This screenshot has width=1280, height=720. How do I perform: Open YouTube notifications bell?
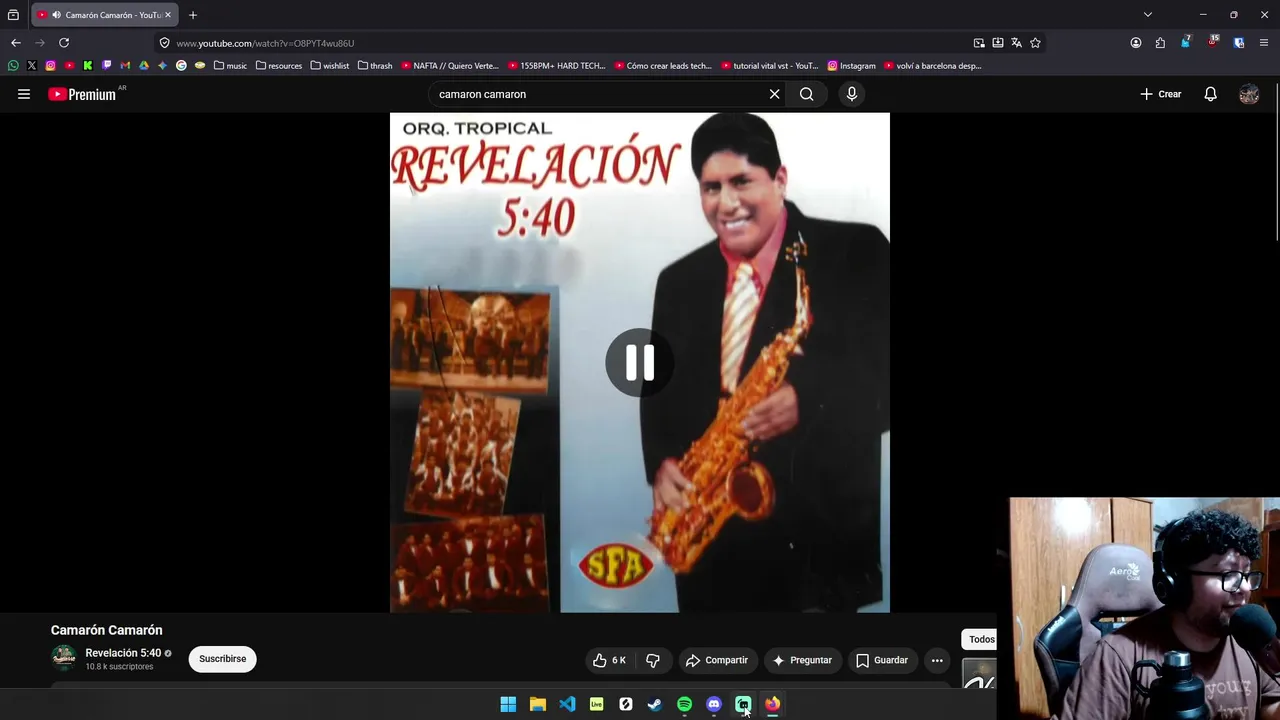[1210, 94]
